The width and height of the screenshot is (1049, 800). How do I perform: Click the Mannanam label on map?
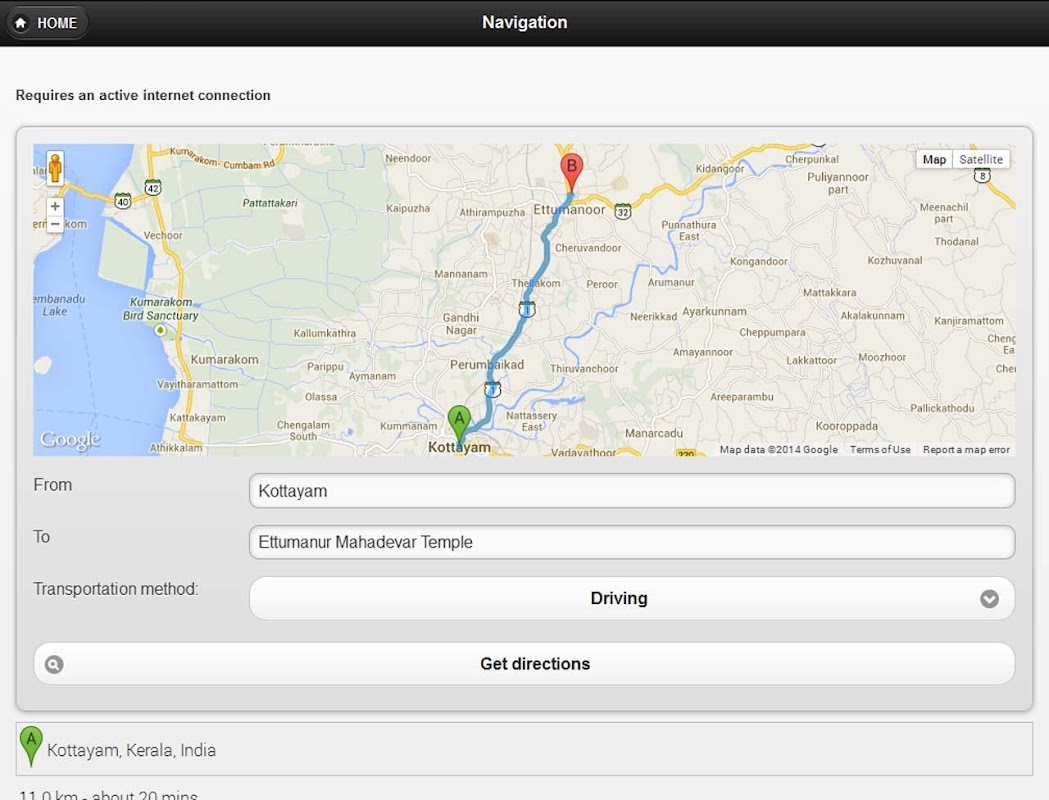tap(461, 274)
